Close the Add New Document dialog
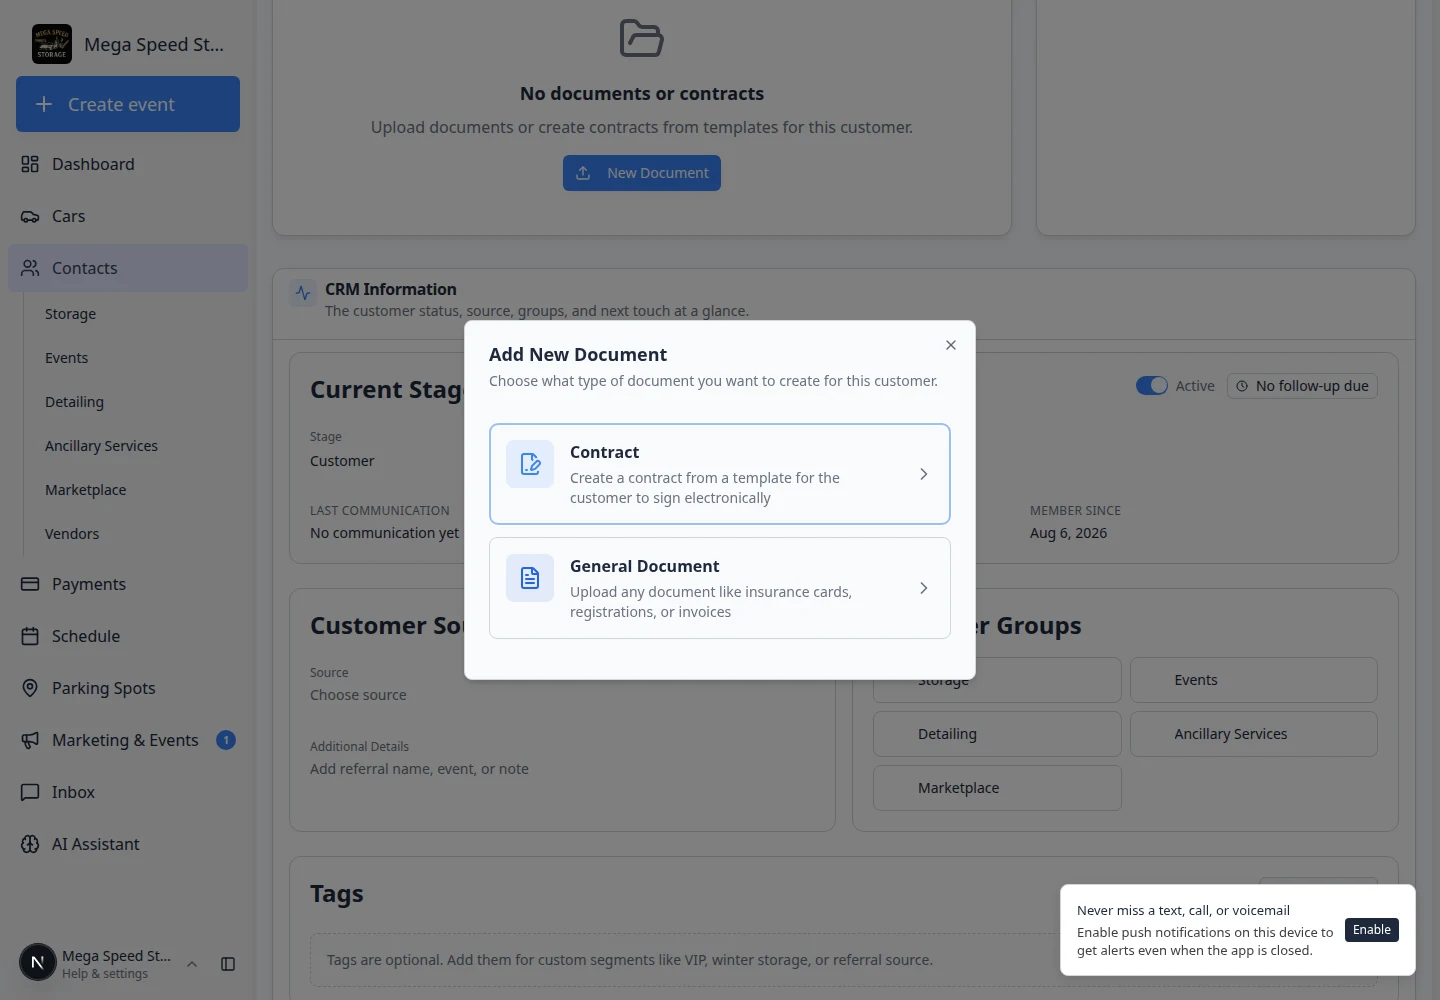The height and width of the screenshot is (1000, 1440). coord(951,345)
